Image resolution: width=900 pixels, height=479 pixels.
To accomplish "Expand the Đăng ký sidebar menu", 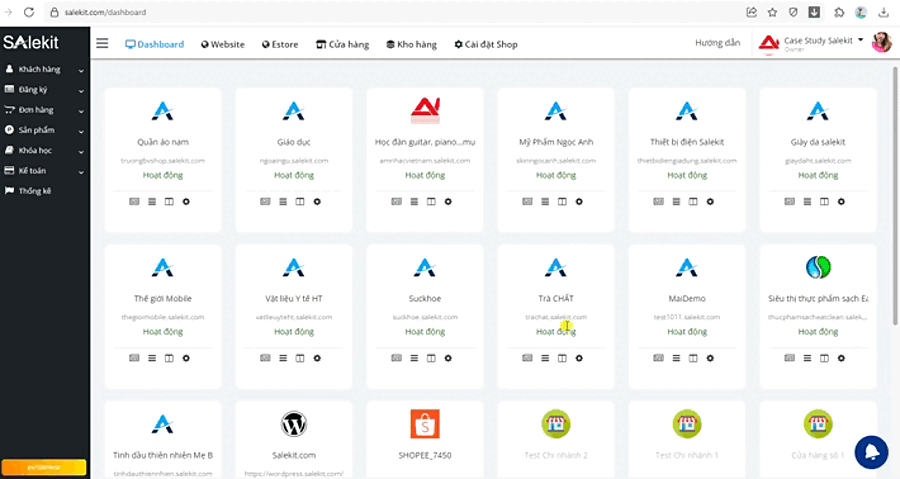I will tap(45, 89).
